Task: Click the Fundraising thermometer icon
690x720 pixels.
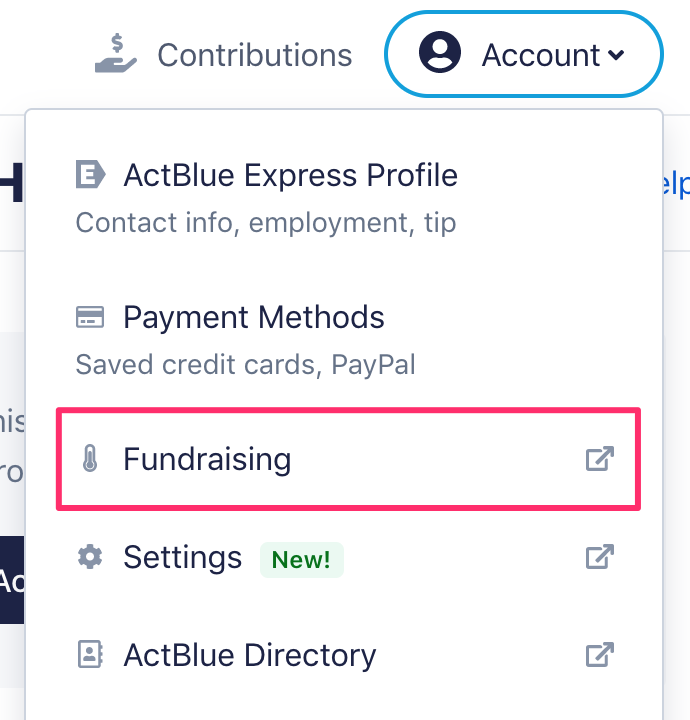Action: point(91,460)
